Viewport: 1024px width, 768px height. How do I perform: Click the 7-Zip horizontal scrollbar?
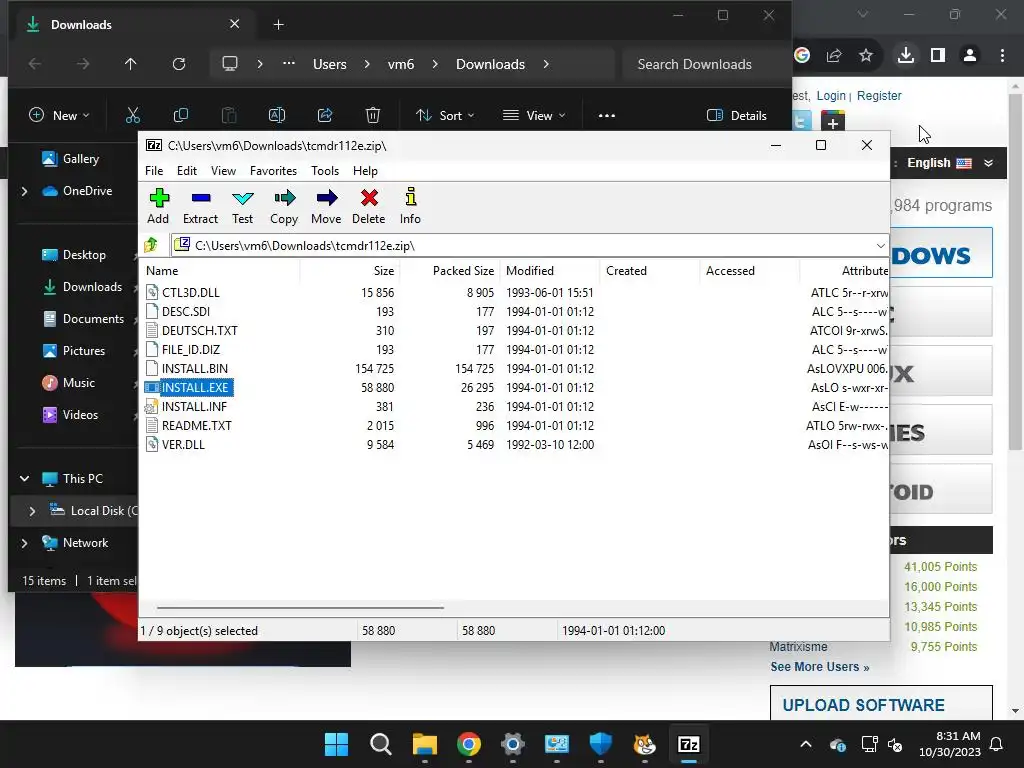point(300,607)
